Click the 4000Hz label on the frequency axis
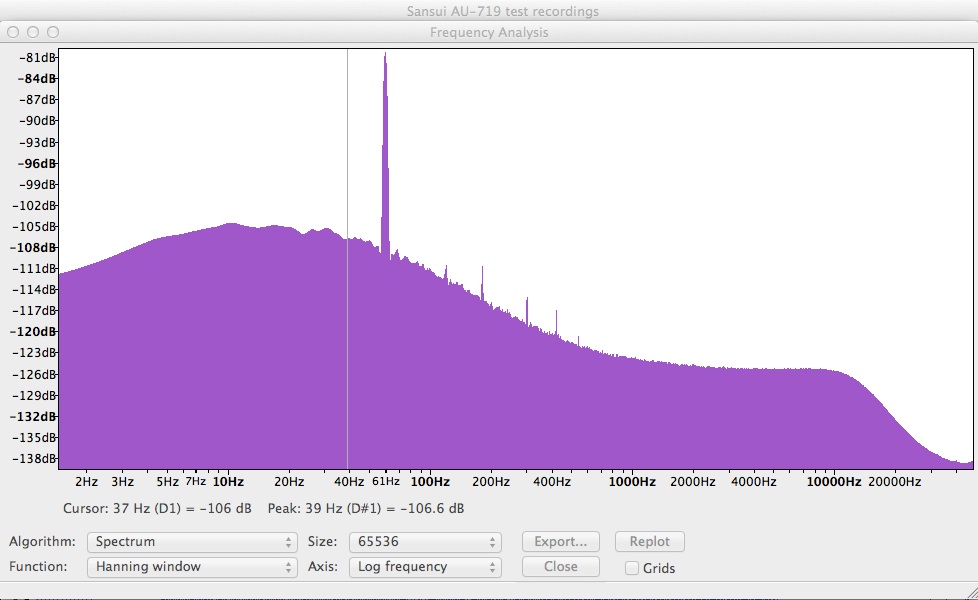The width and height of the screenshot is (978, 600). pos(753,481)
